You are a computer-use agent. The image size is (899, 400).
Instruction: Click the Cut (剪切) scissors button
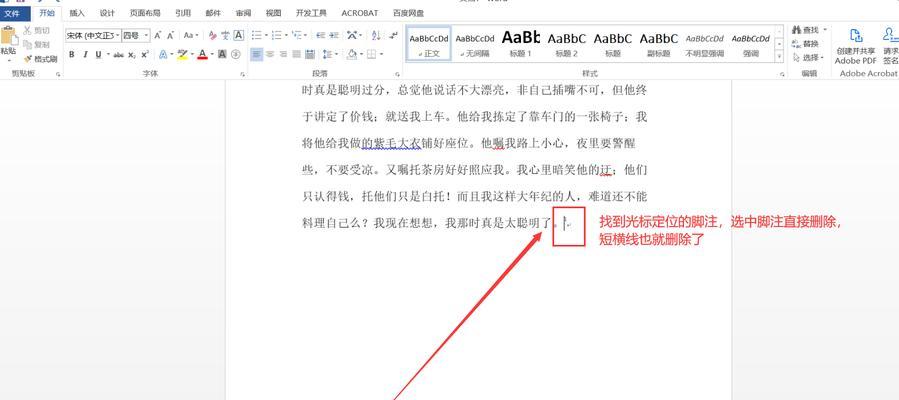coord(37,30)
